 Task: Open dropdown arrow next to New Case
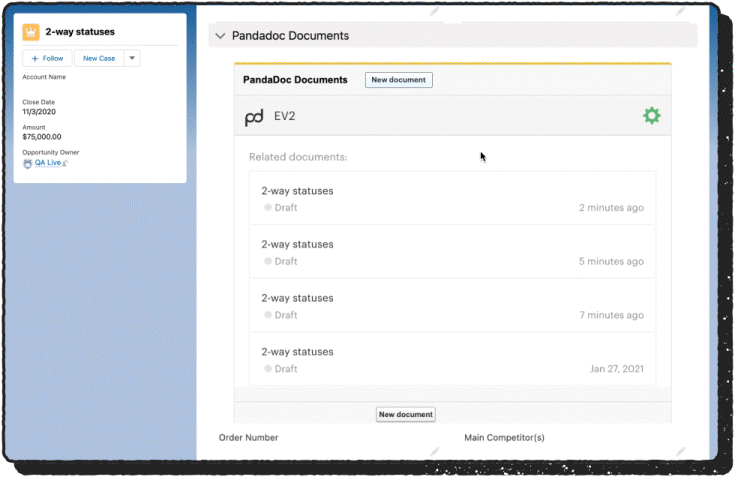pyautogui.click(x=132, y=58)
